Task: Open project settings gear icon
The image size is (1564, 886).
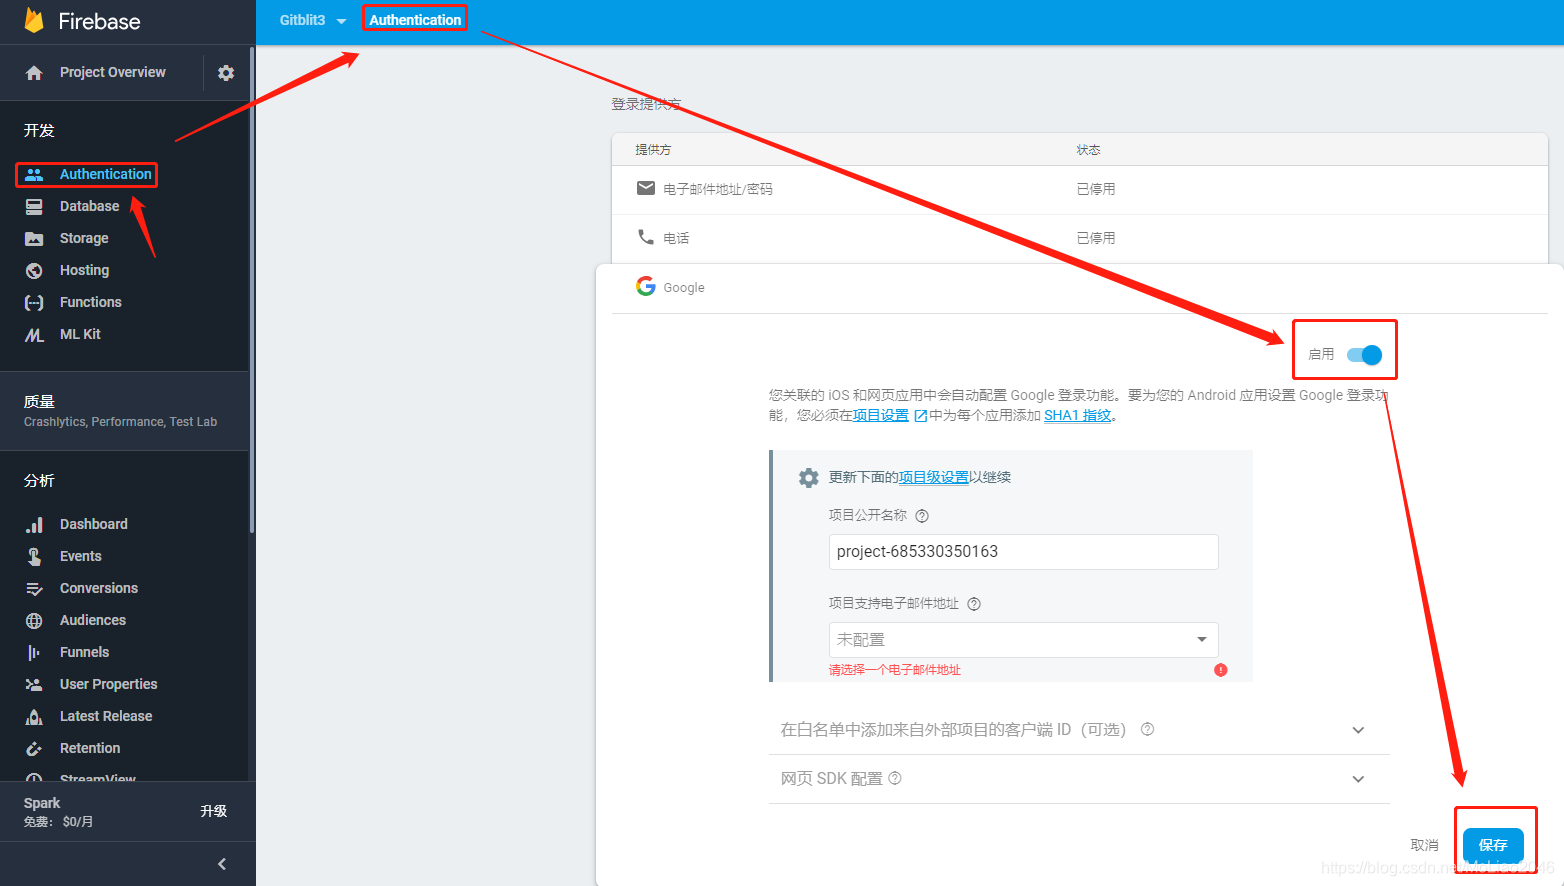Action: (226, 73)
